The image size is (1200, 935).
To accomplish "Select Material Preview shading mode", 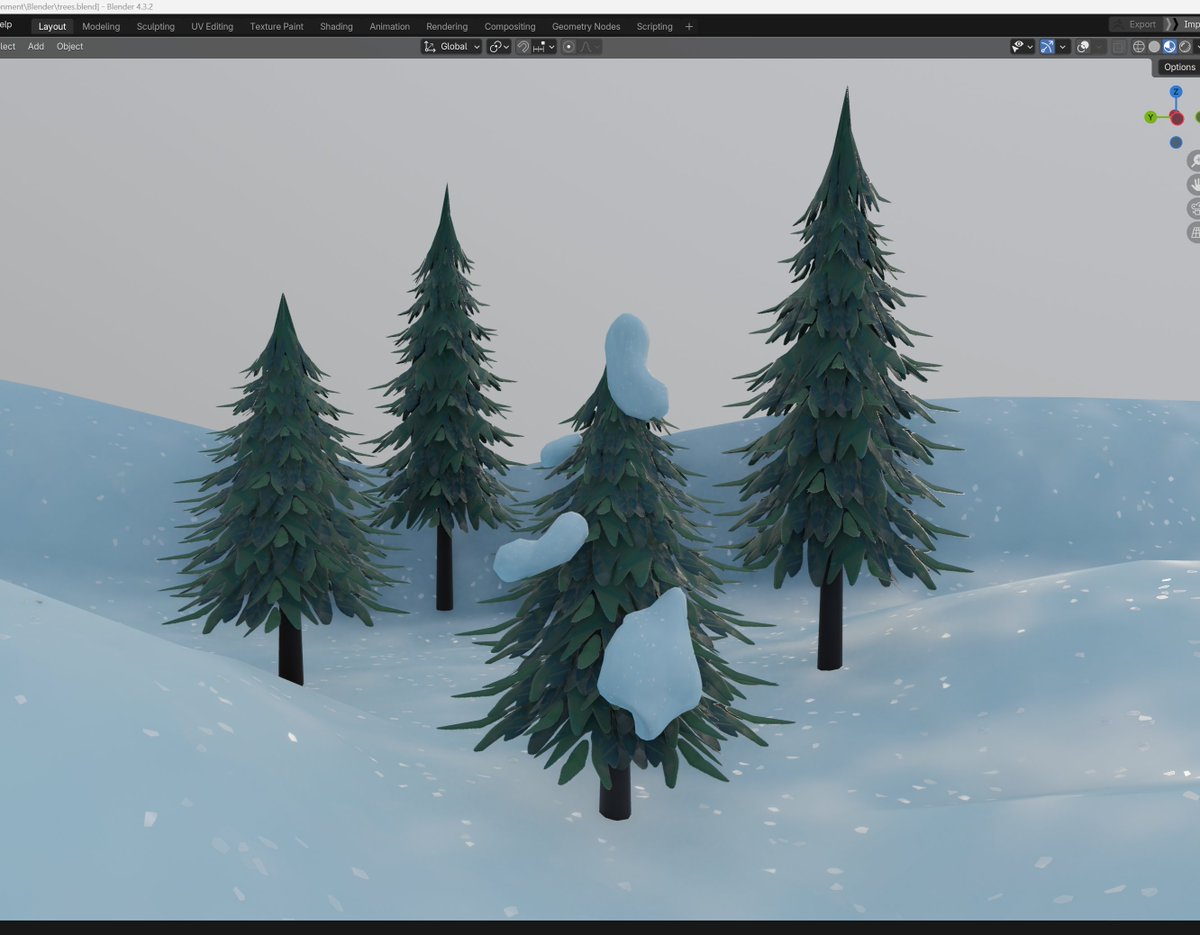I will tap(1169, 46).
